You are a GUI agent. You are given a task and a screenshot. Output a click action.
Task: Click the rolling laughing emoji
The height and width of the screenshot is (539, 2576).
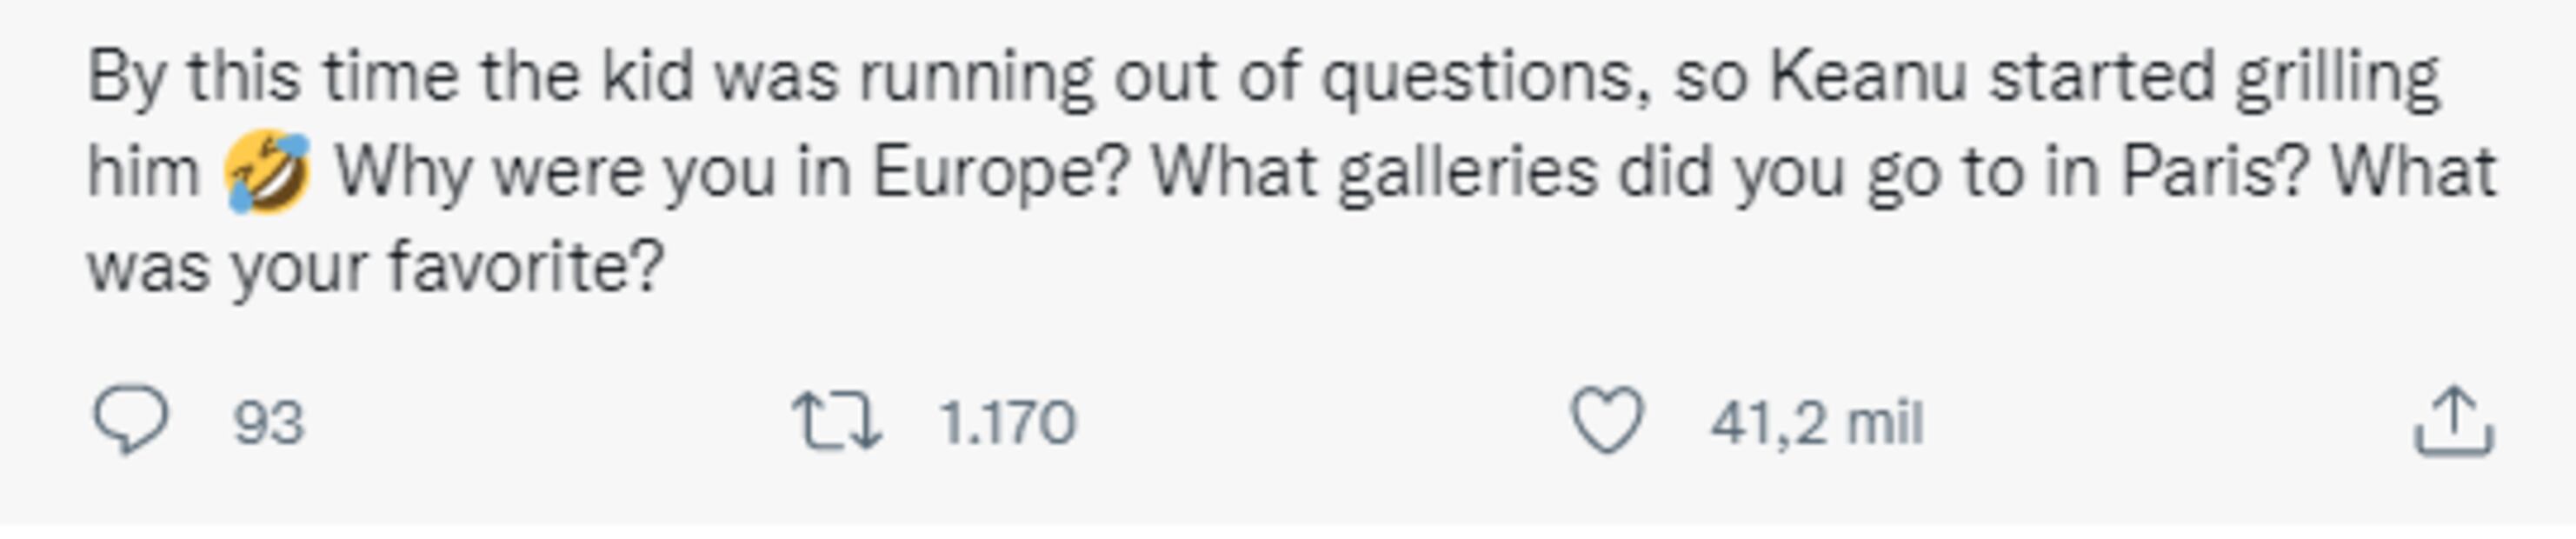tap(267, 171)
